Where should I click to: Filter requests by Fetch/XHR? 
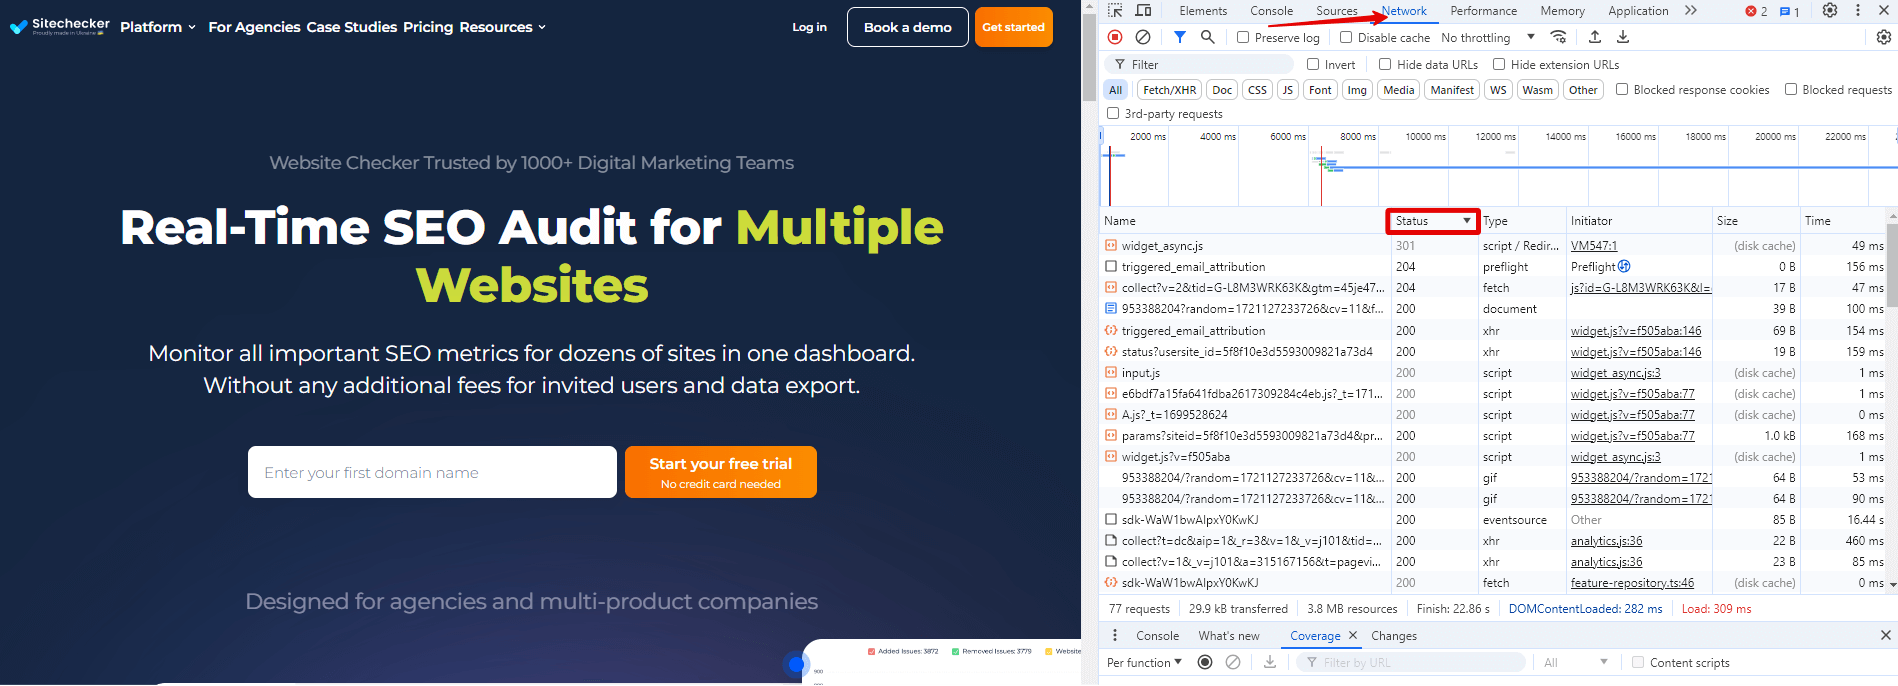(1169, 90)
